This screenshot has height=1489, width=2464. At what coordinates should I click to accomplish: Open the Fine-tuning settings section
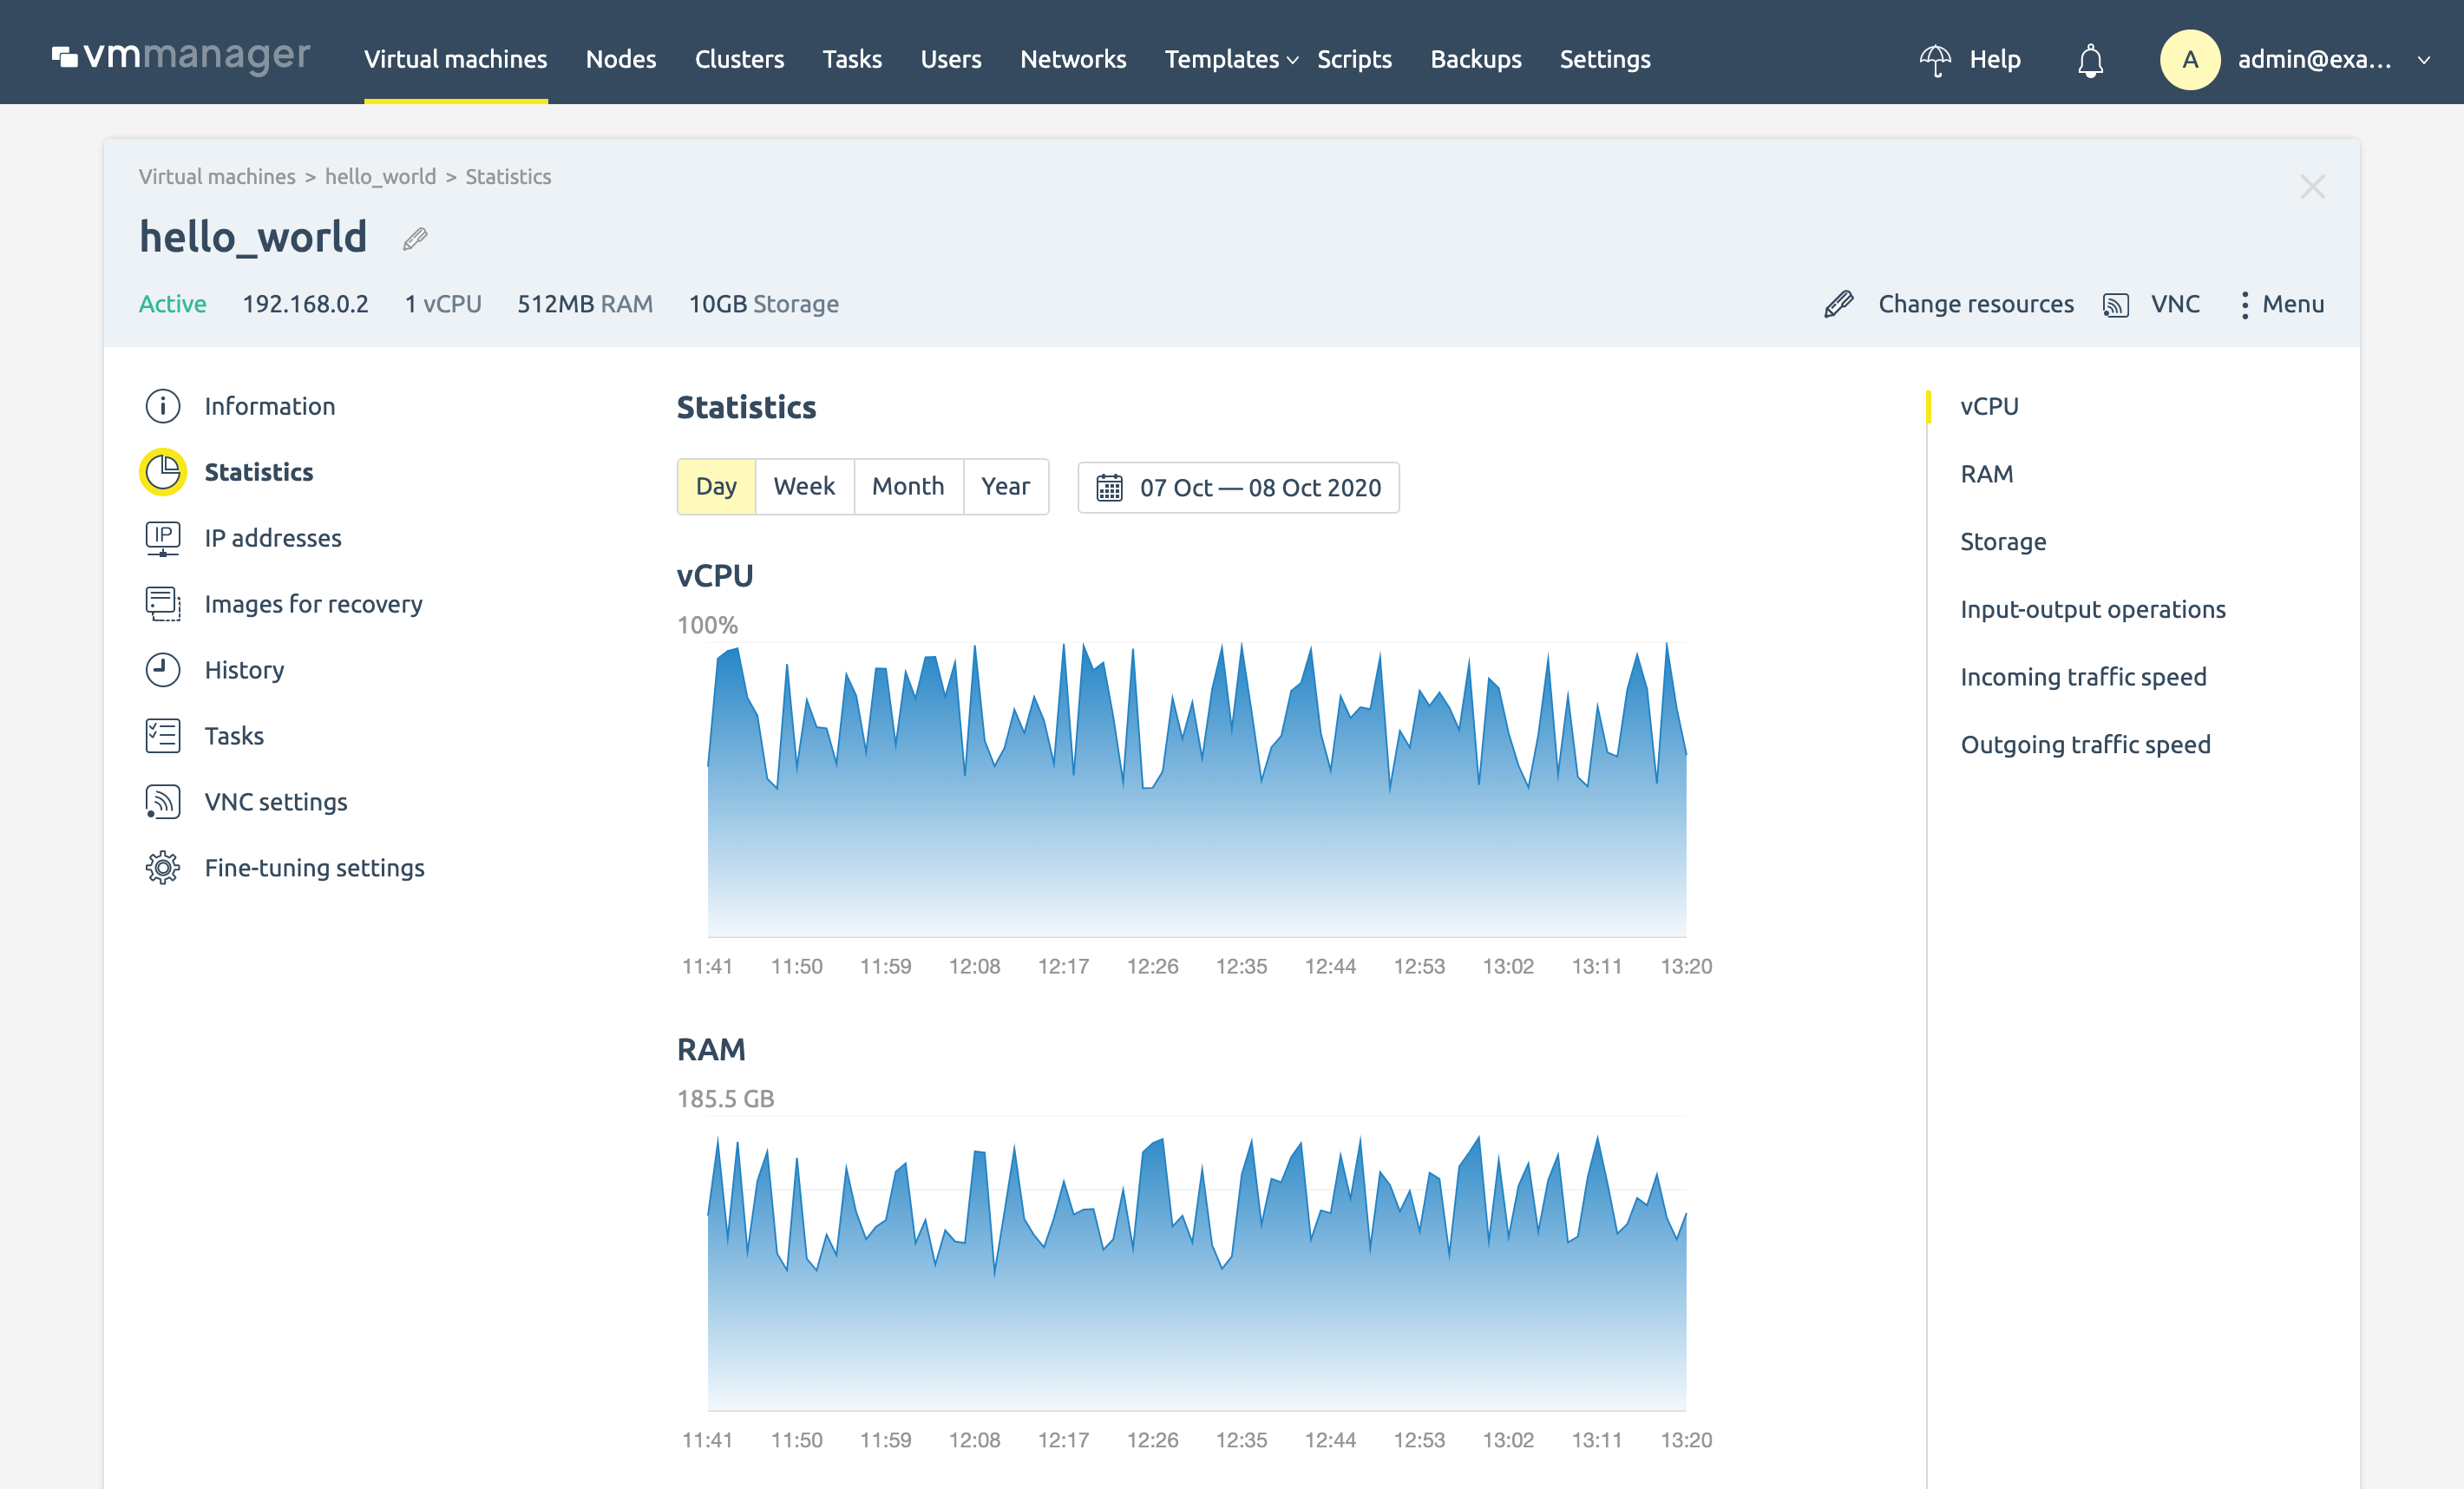(315, 868)
